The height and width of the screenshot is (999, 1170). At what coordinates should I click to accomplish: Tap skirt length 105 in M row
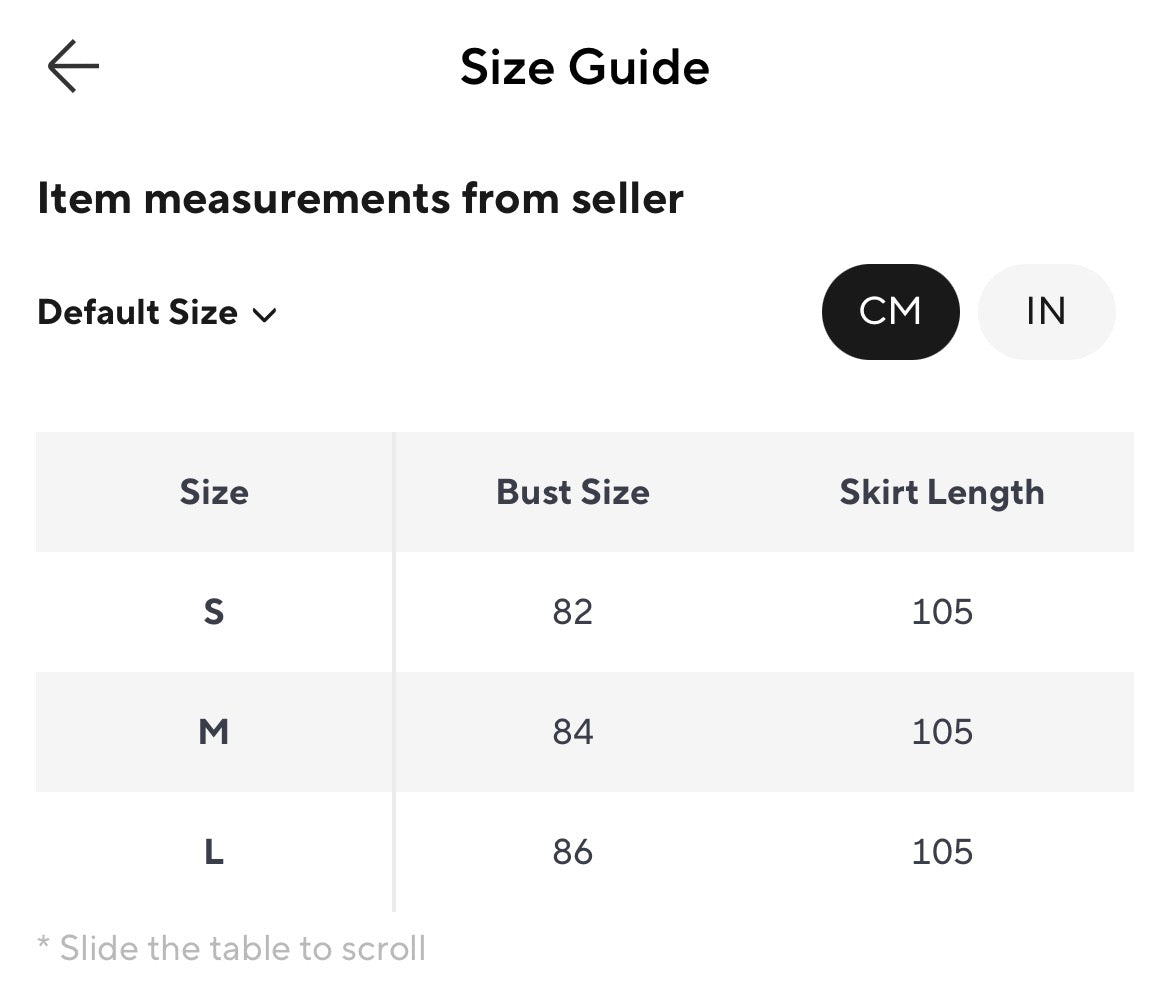(x=942, y=732)
